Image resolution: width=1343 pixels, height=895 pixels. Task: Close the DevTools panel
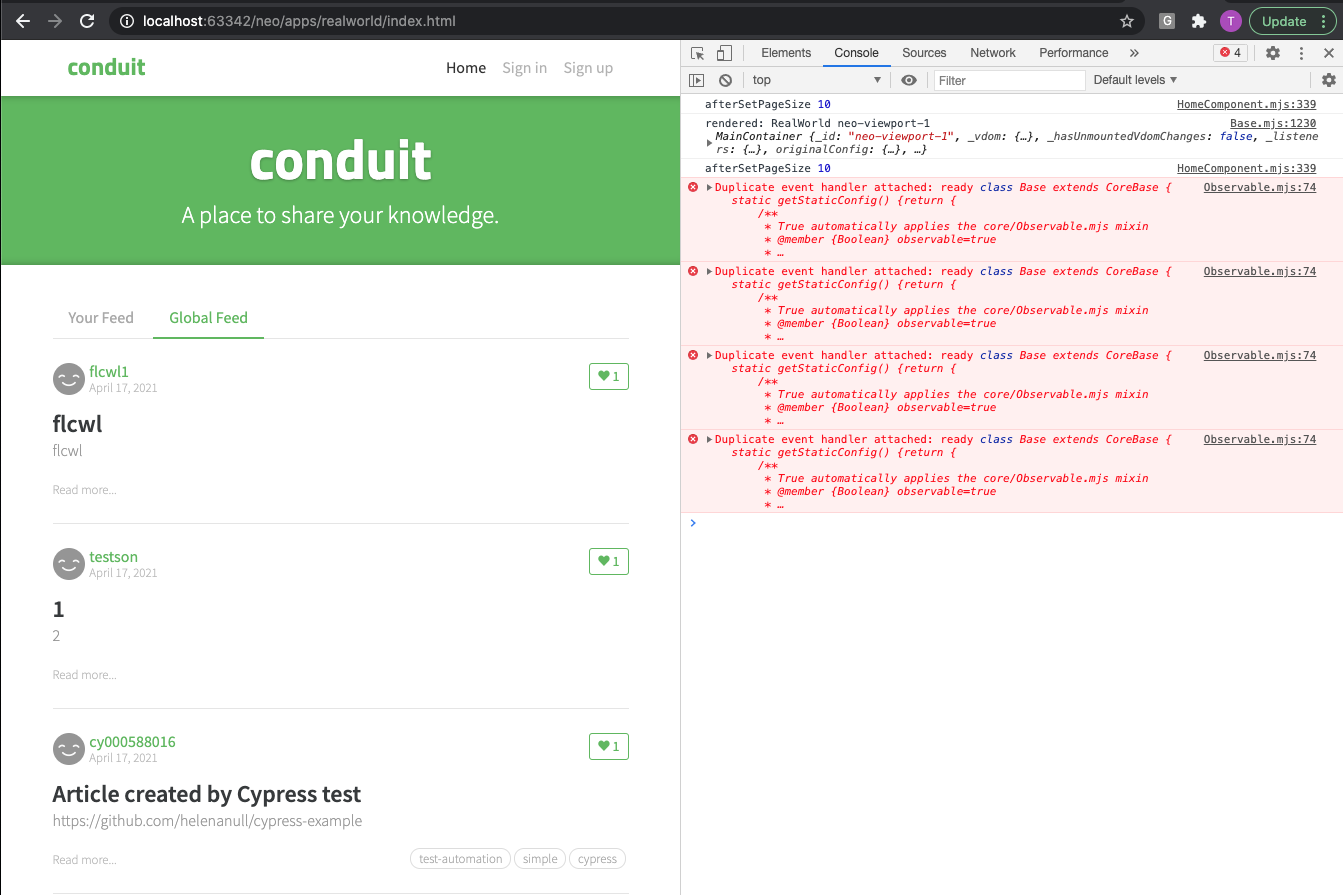[1328, 53]
